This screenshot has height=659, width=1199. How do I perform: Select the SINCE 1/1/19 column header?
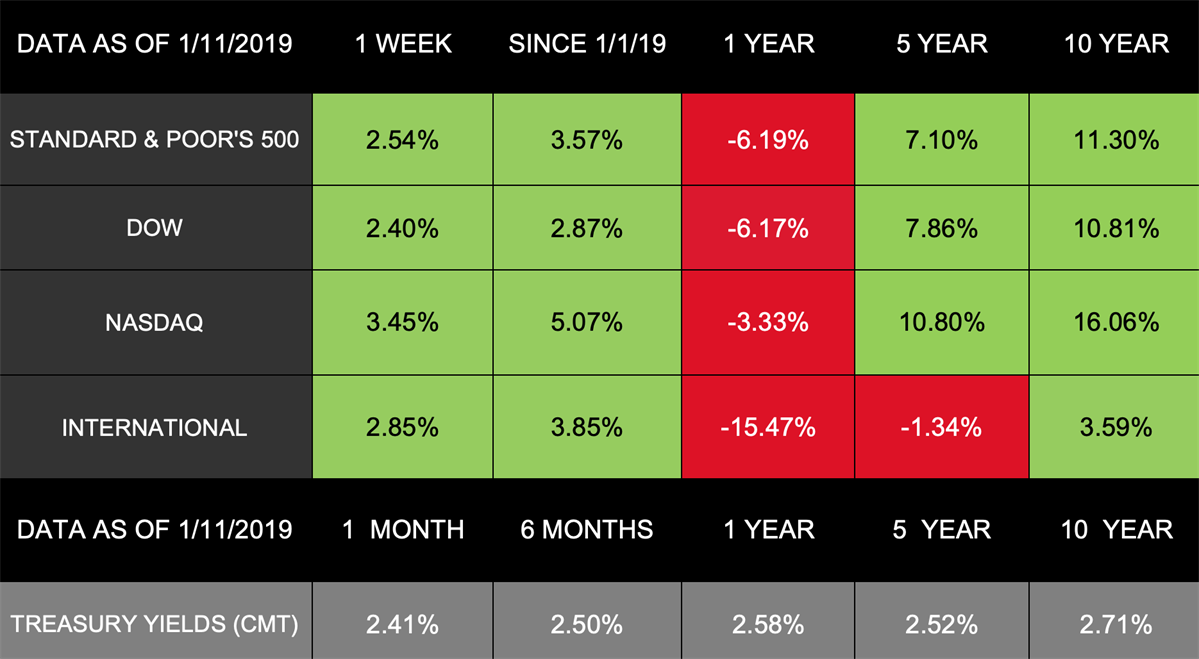(x=587, y=44)
